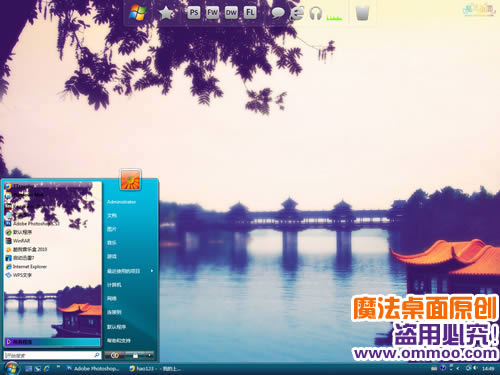Launch Flash from the FL dock icon
The image size is (500, 375).
pyautogui.click(x=250, y=13)
